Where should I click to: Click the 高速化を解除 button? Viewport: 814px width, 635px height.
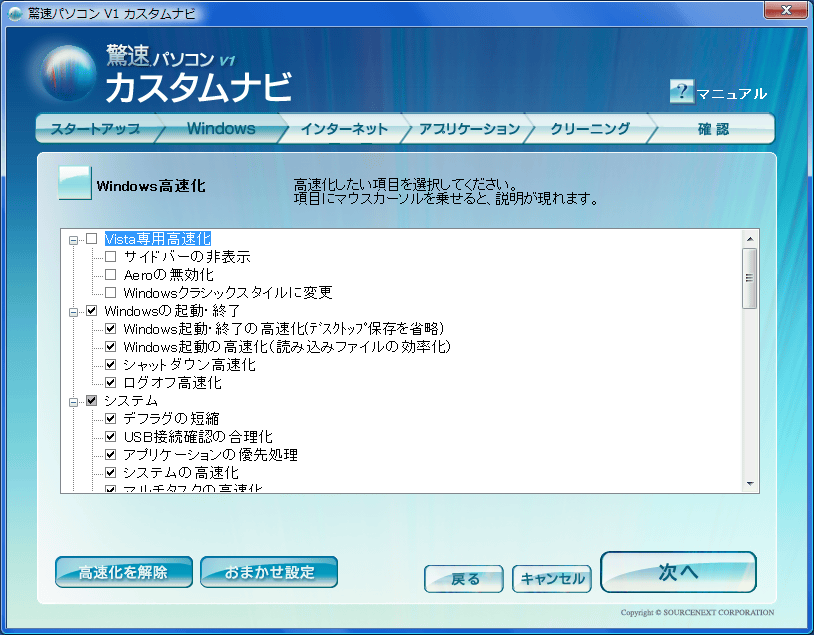124,572
